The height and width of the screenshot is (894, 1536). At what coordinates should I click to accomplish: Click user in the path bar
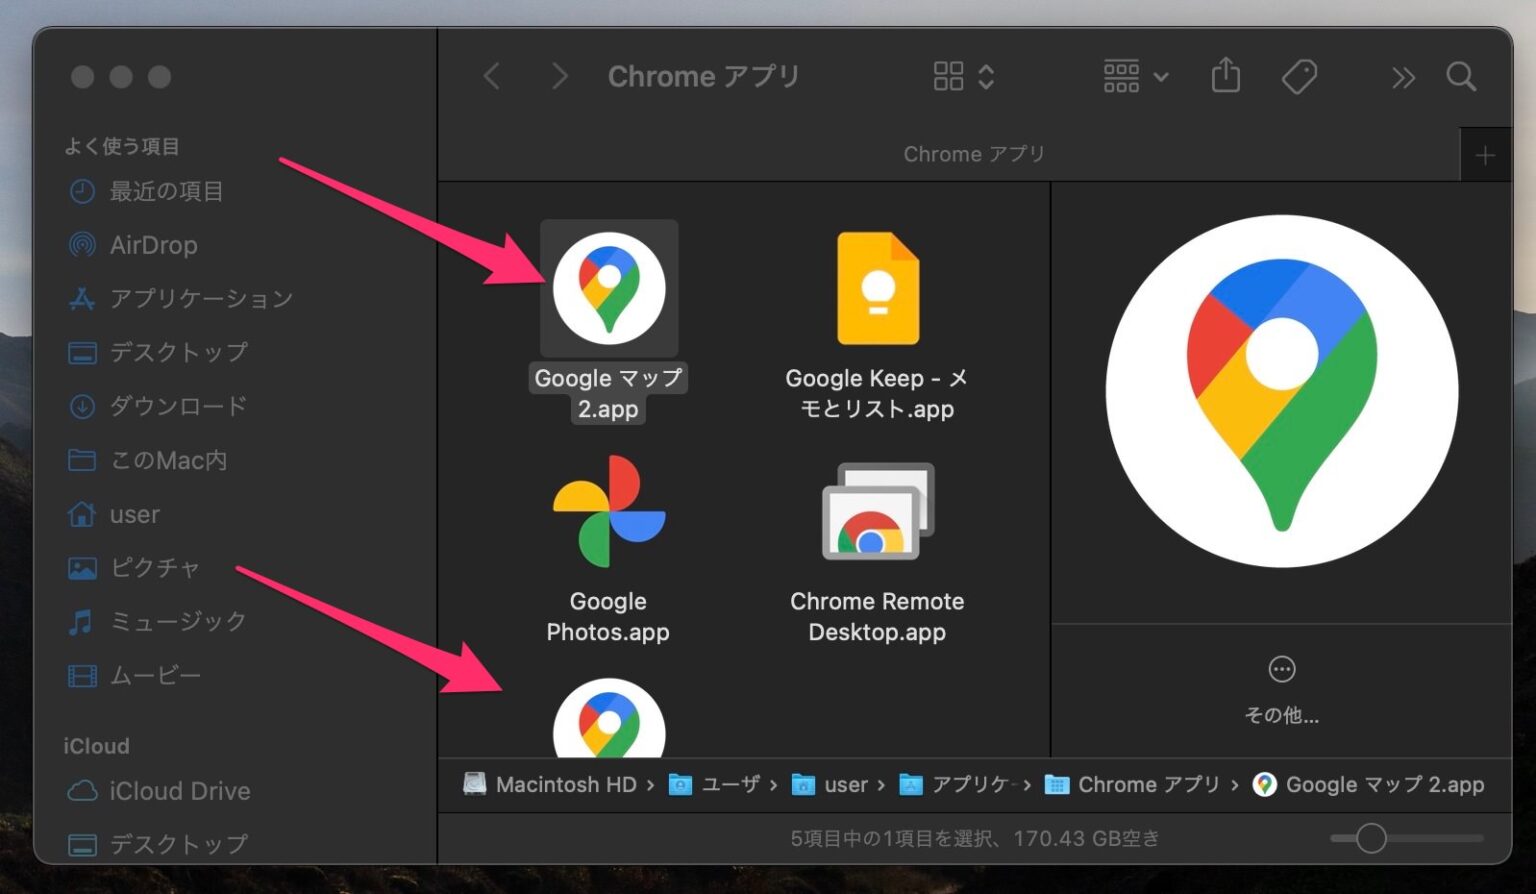830,785
